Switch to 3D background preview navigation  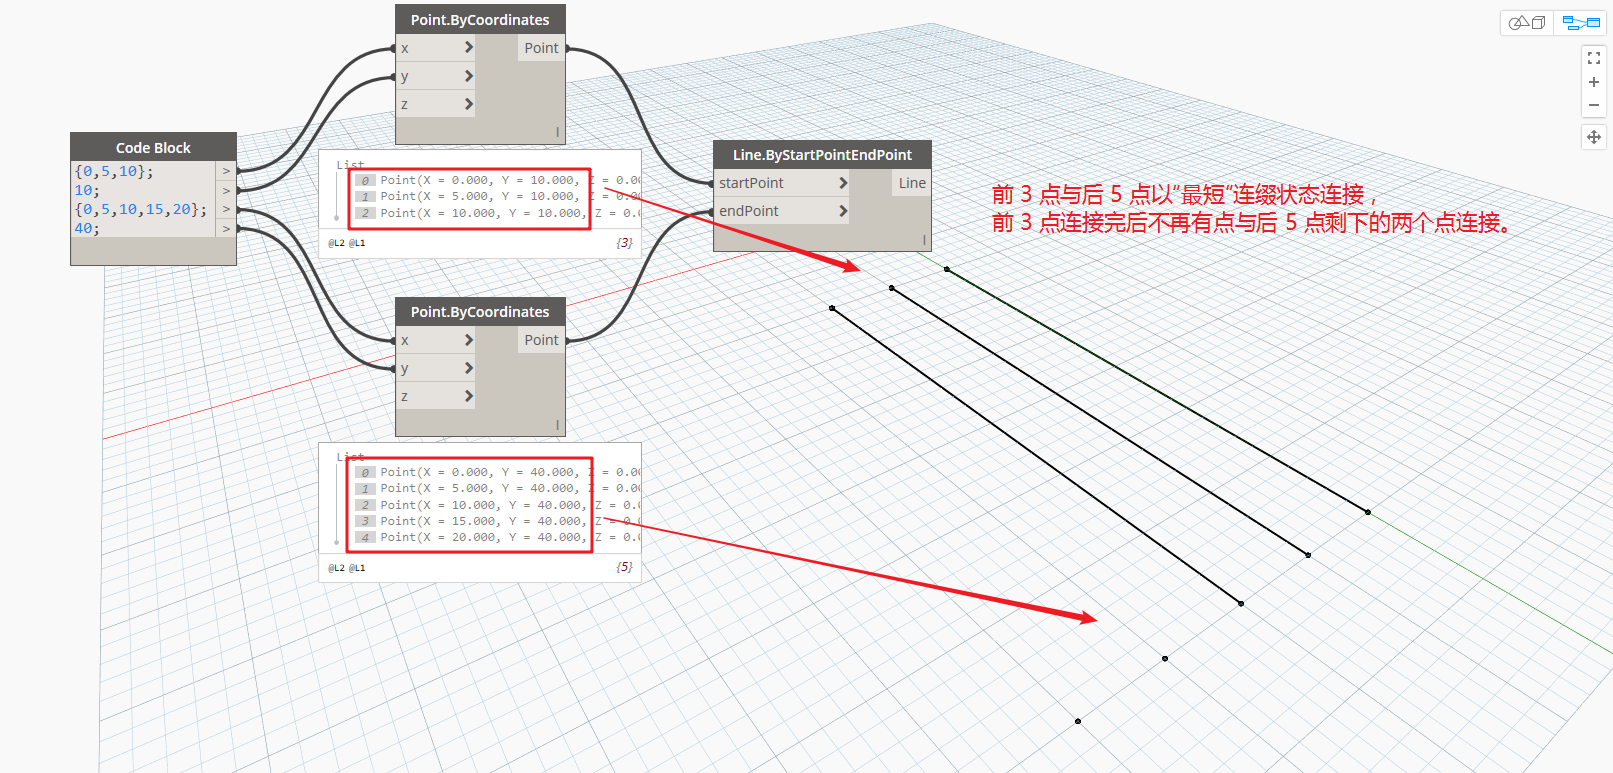[1527, 22]
